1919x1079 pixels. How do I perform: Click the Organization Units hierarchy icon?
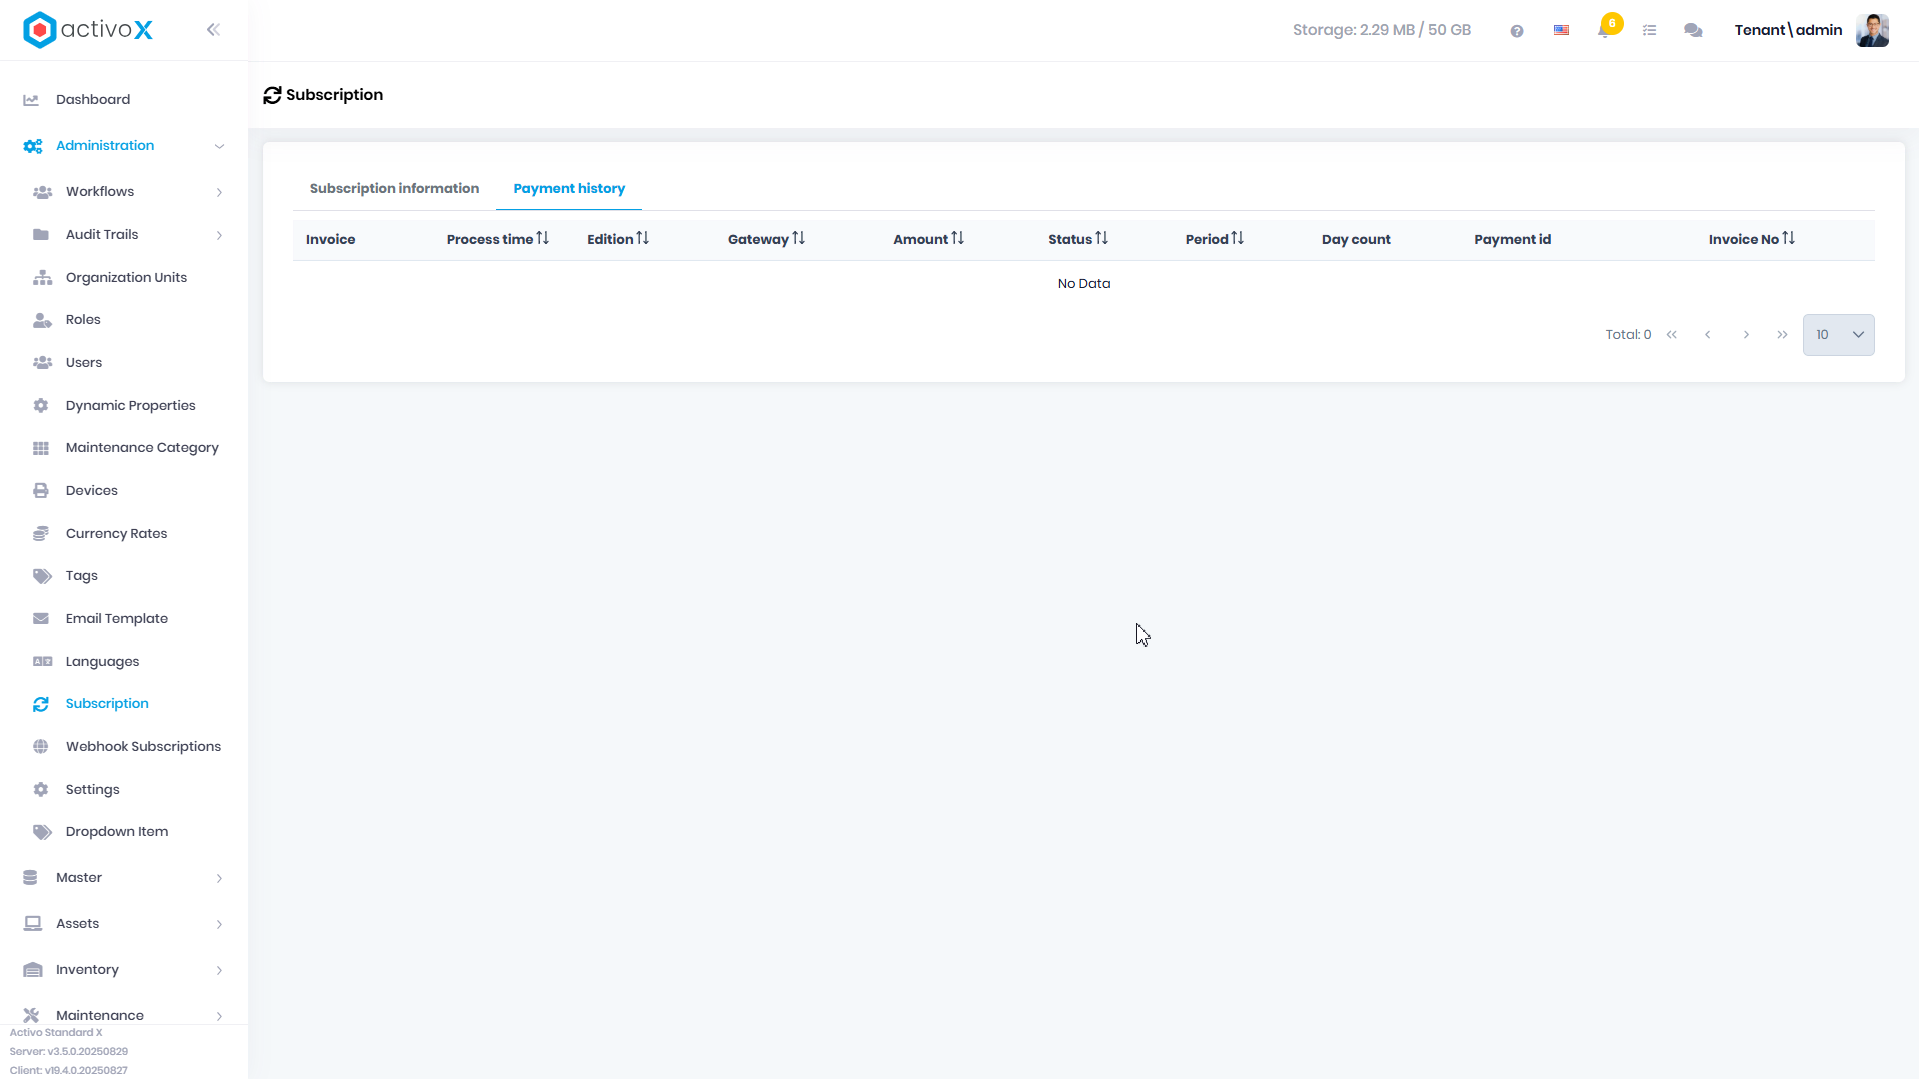coord(42,278)
